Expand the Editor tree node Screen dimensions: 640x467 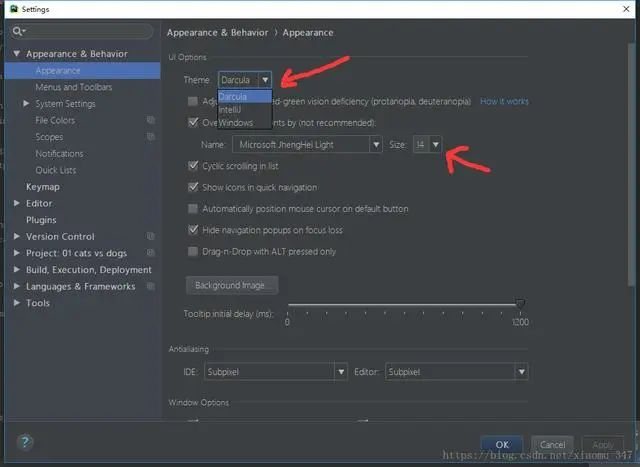pyautogui.click(x=17, y=203)
